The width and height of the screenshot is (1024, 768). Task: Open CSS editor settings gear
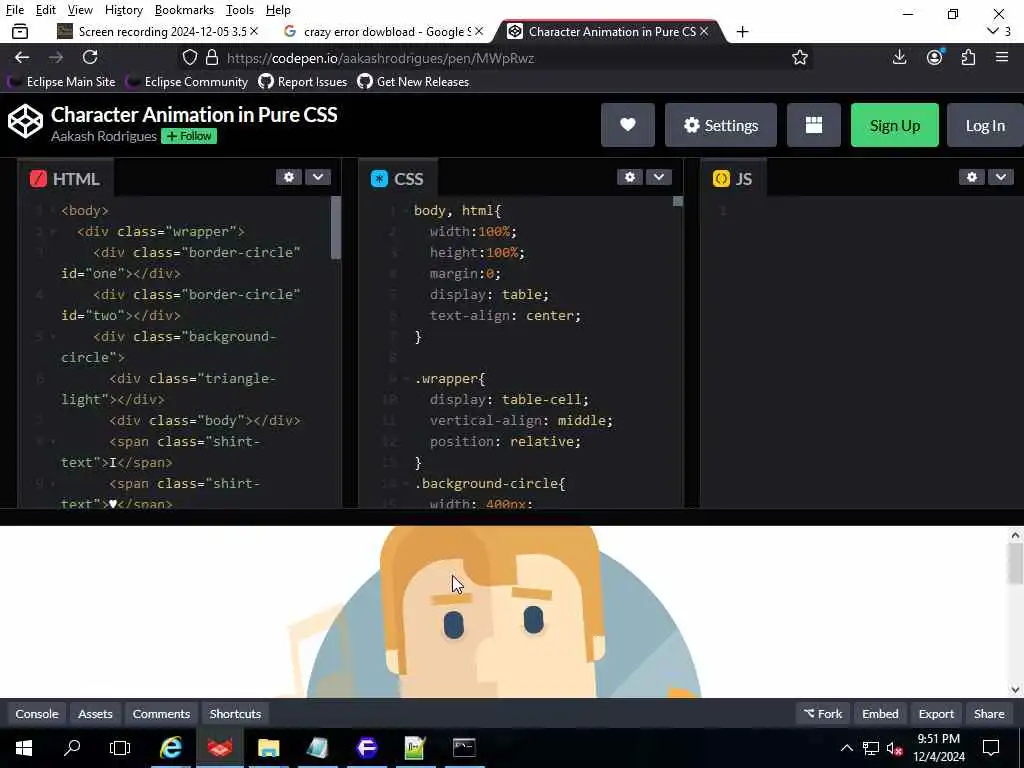[x=630, y=177]
